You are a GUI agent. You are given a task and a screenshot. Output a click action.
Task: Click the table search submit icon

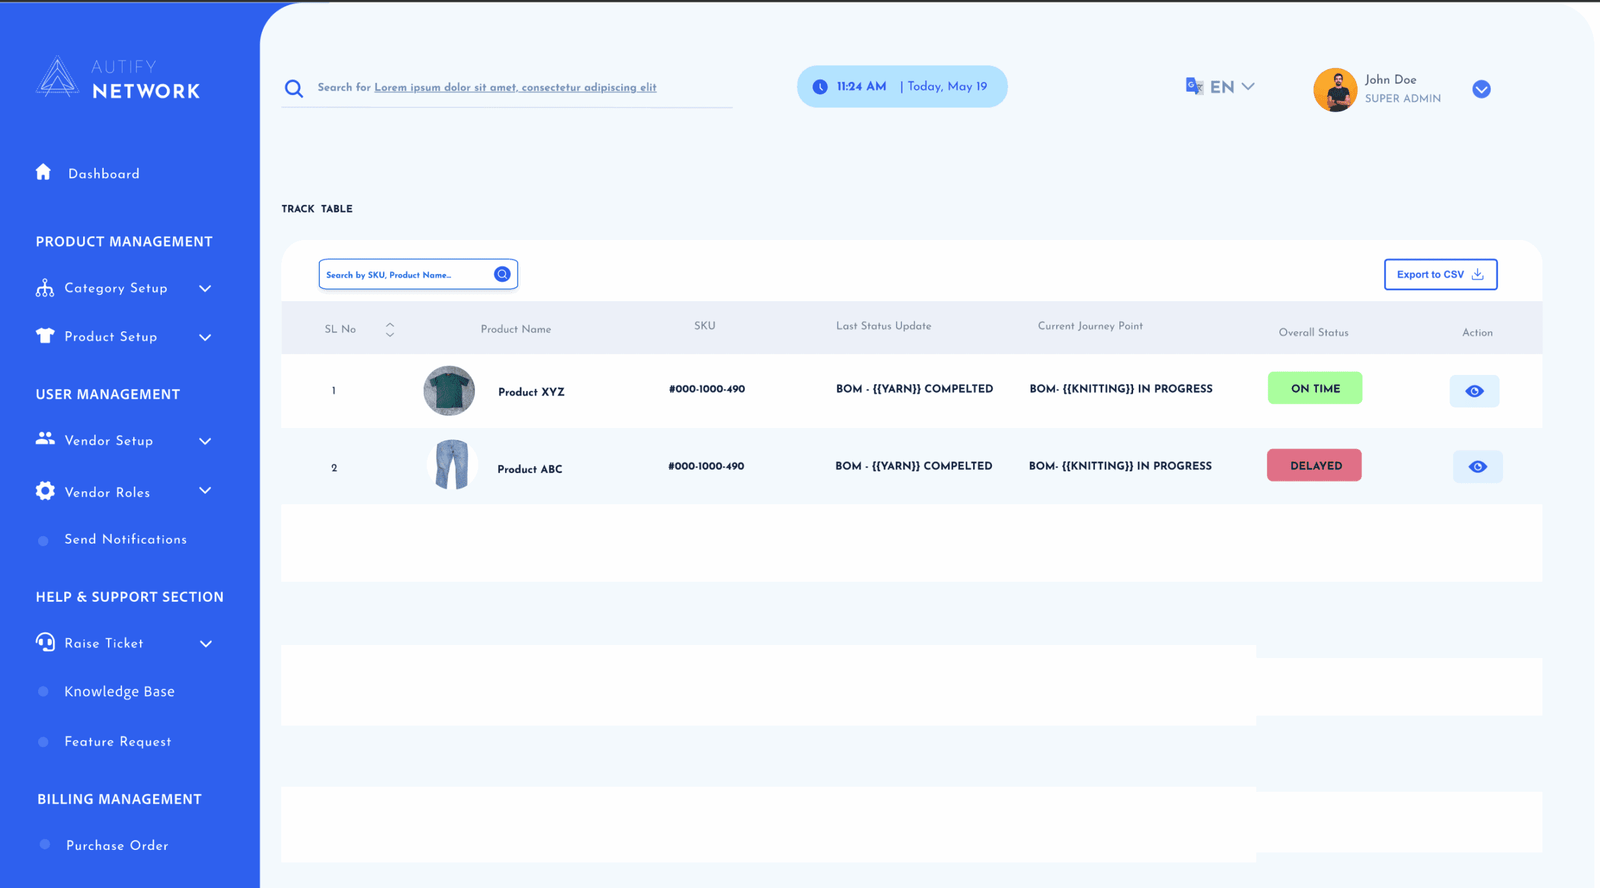(x=502, y=274)
